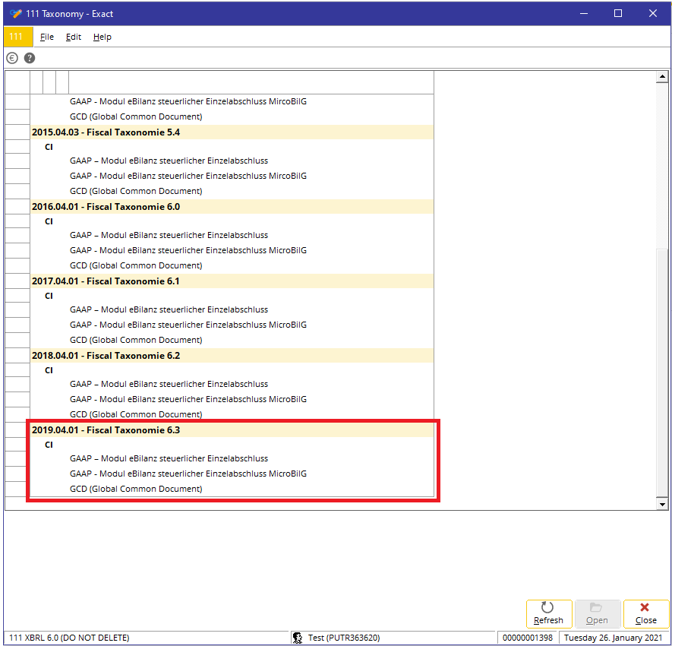Image resolution: width=673 pixels, height=647 pixels.
Task: Close the window via title bar X
Action: tap(652, 13)
